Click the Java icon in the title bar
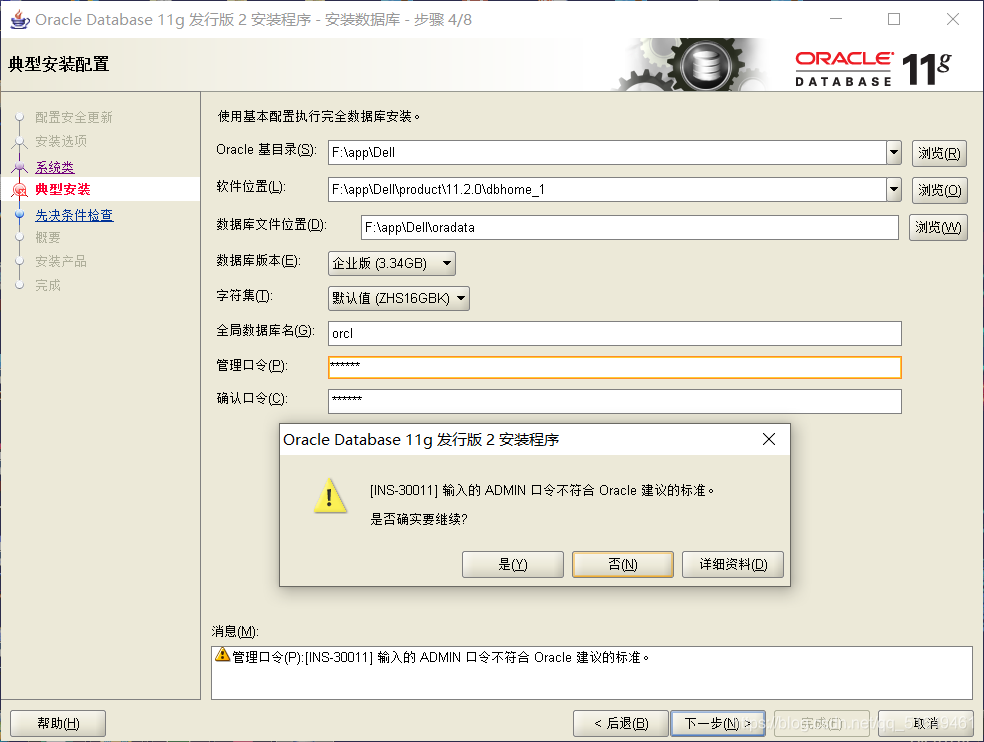Screen dimensions: 984x742 (x=19, y=19)
